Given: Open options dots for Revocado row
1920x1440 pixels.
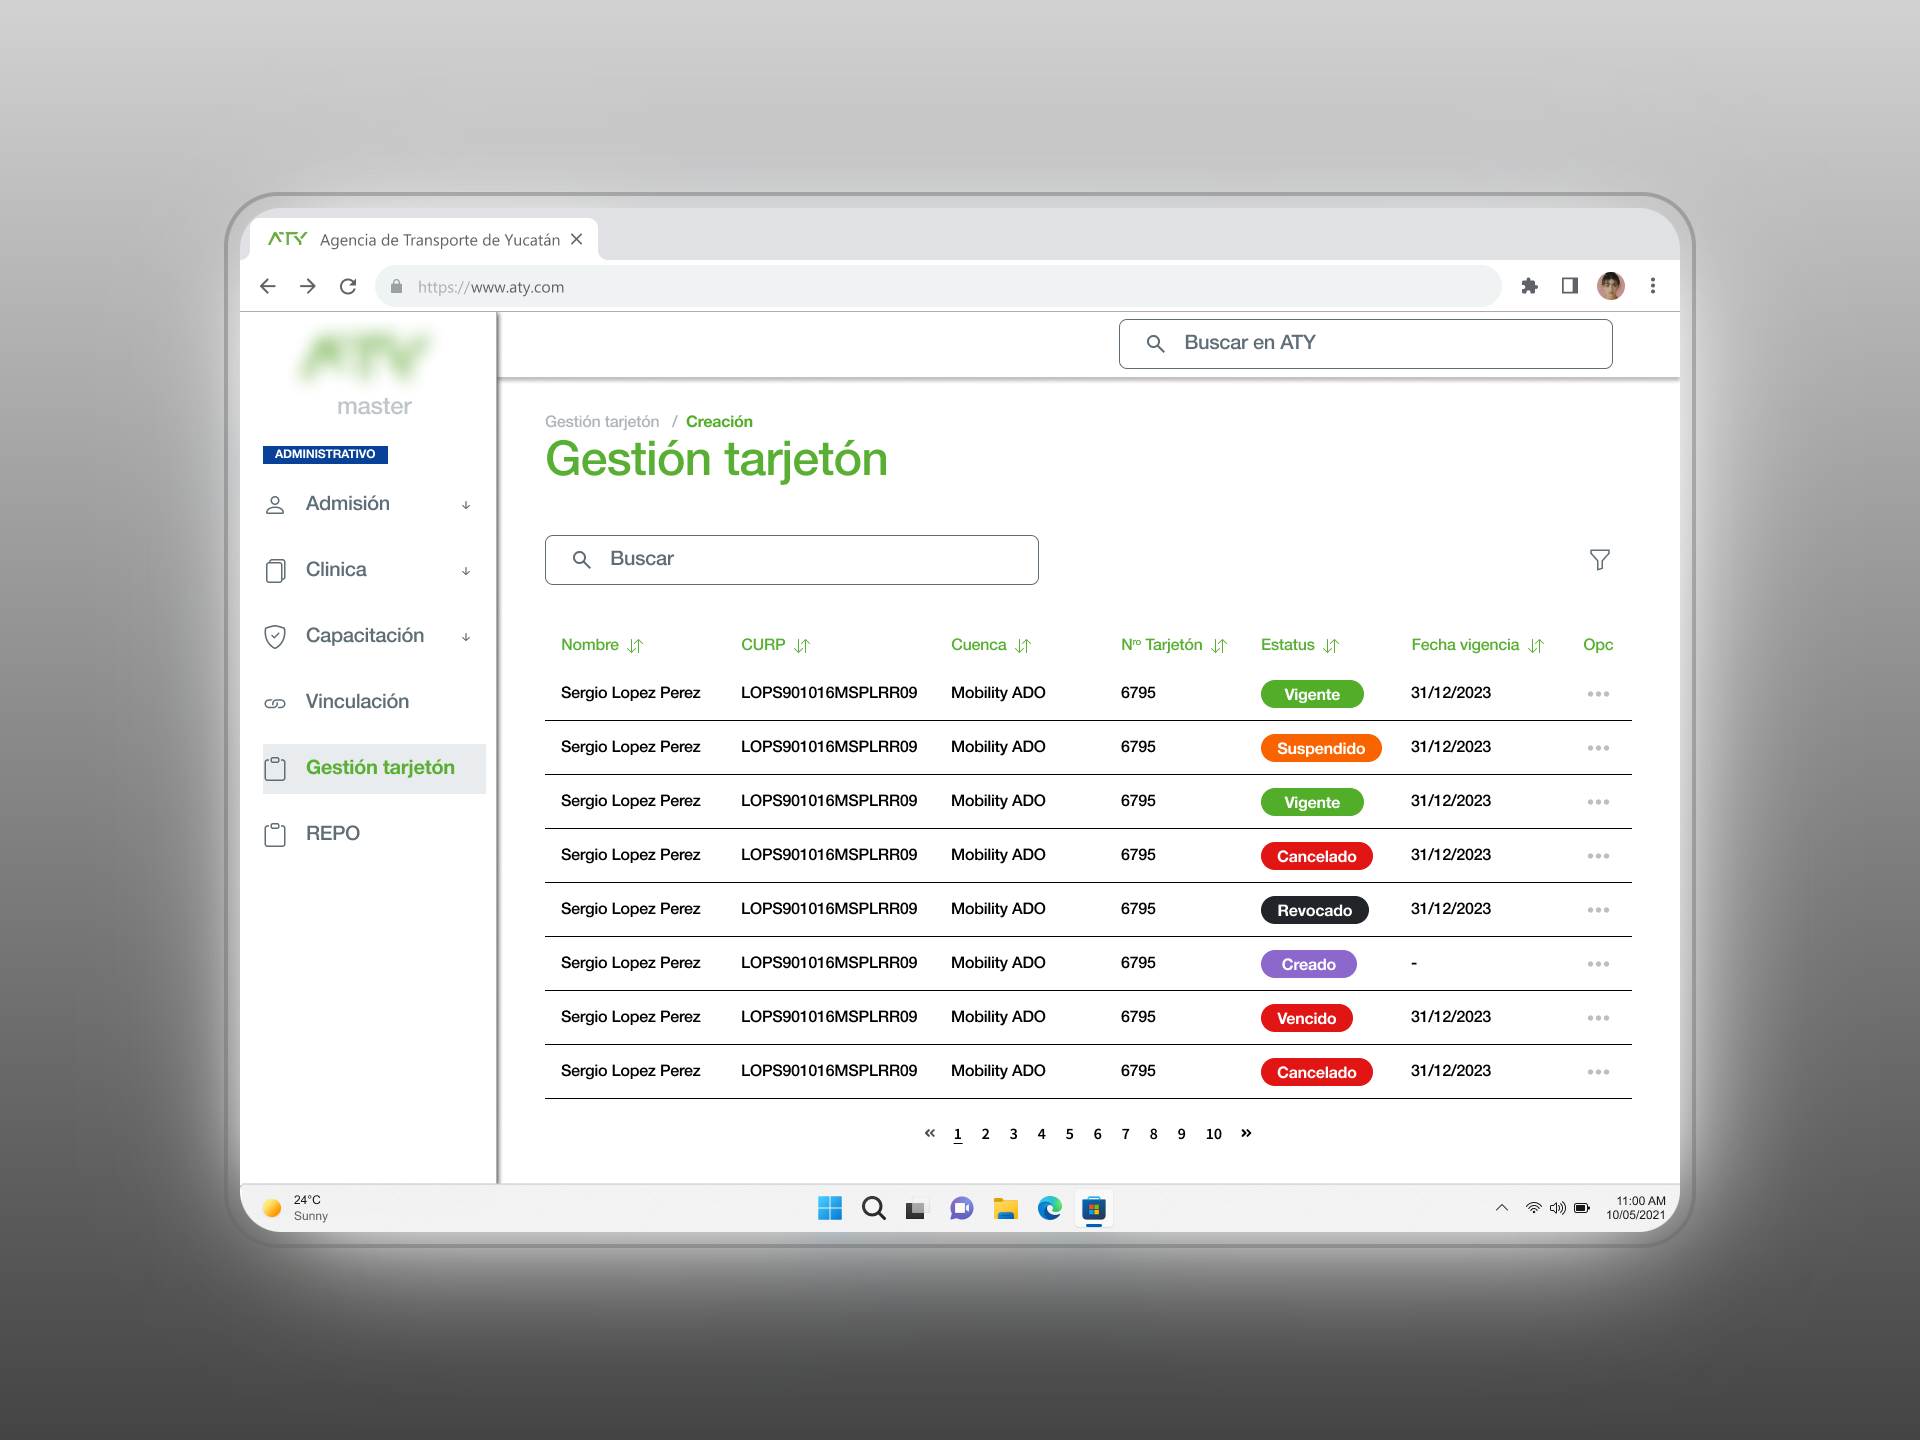Looking at the screenshot, I should point(1597,910).
